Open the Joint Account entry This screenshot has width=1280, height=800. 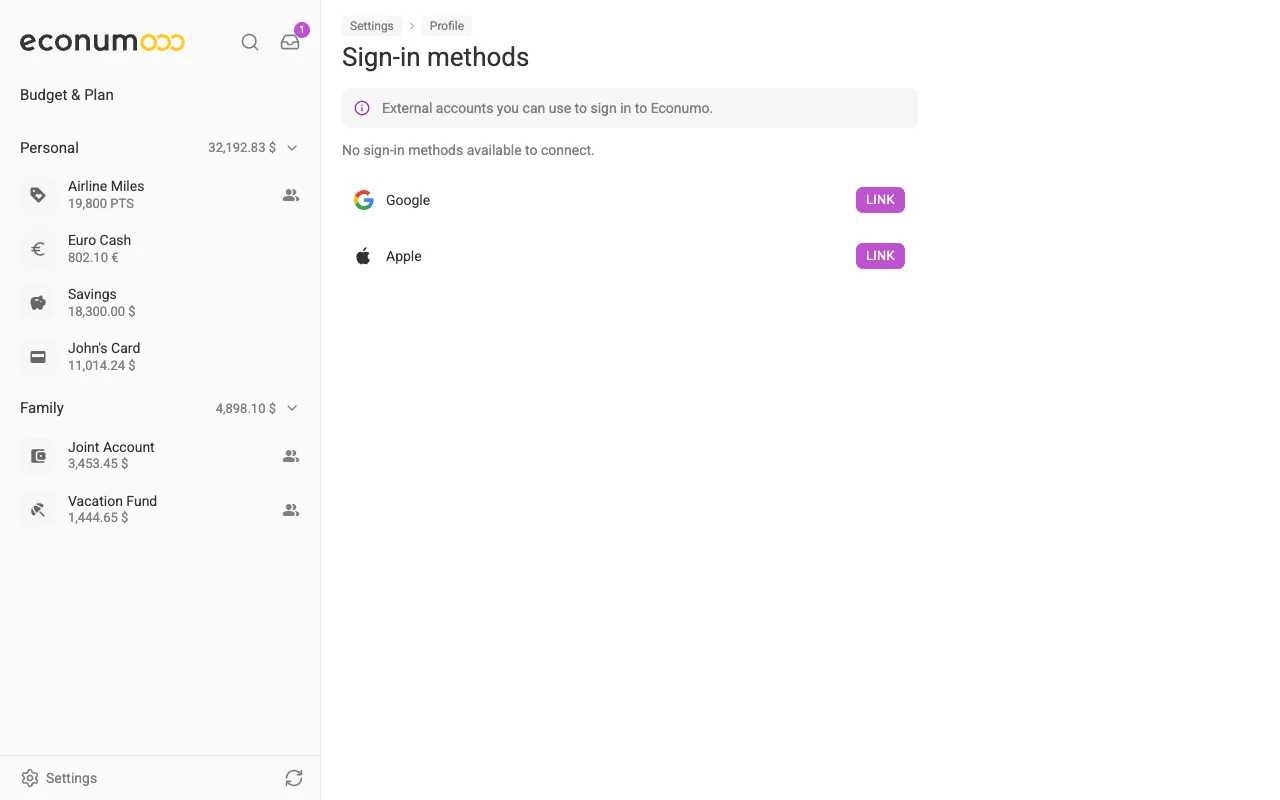(x=160, y=456)
